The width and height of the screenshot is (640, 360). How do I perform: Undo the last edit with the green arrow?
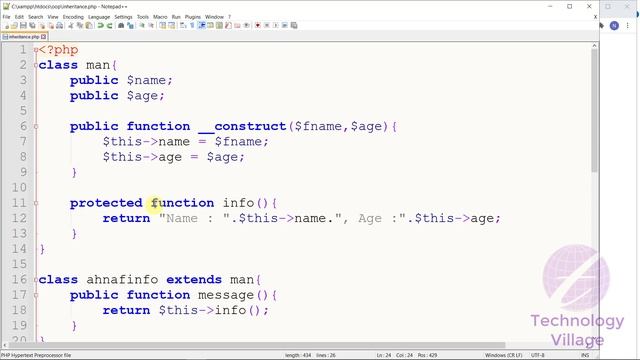(x=100, y=25)
